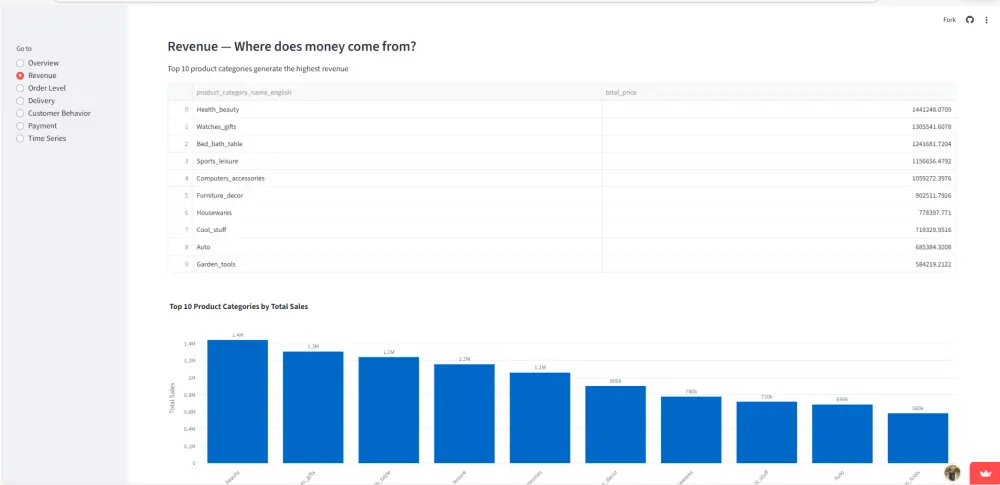
Task: Select the 584219.2122 price cell
Action: [779, 264]
